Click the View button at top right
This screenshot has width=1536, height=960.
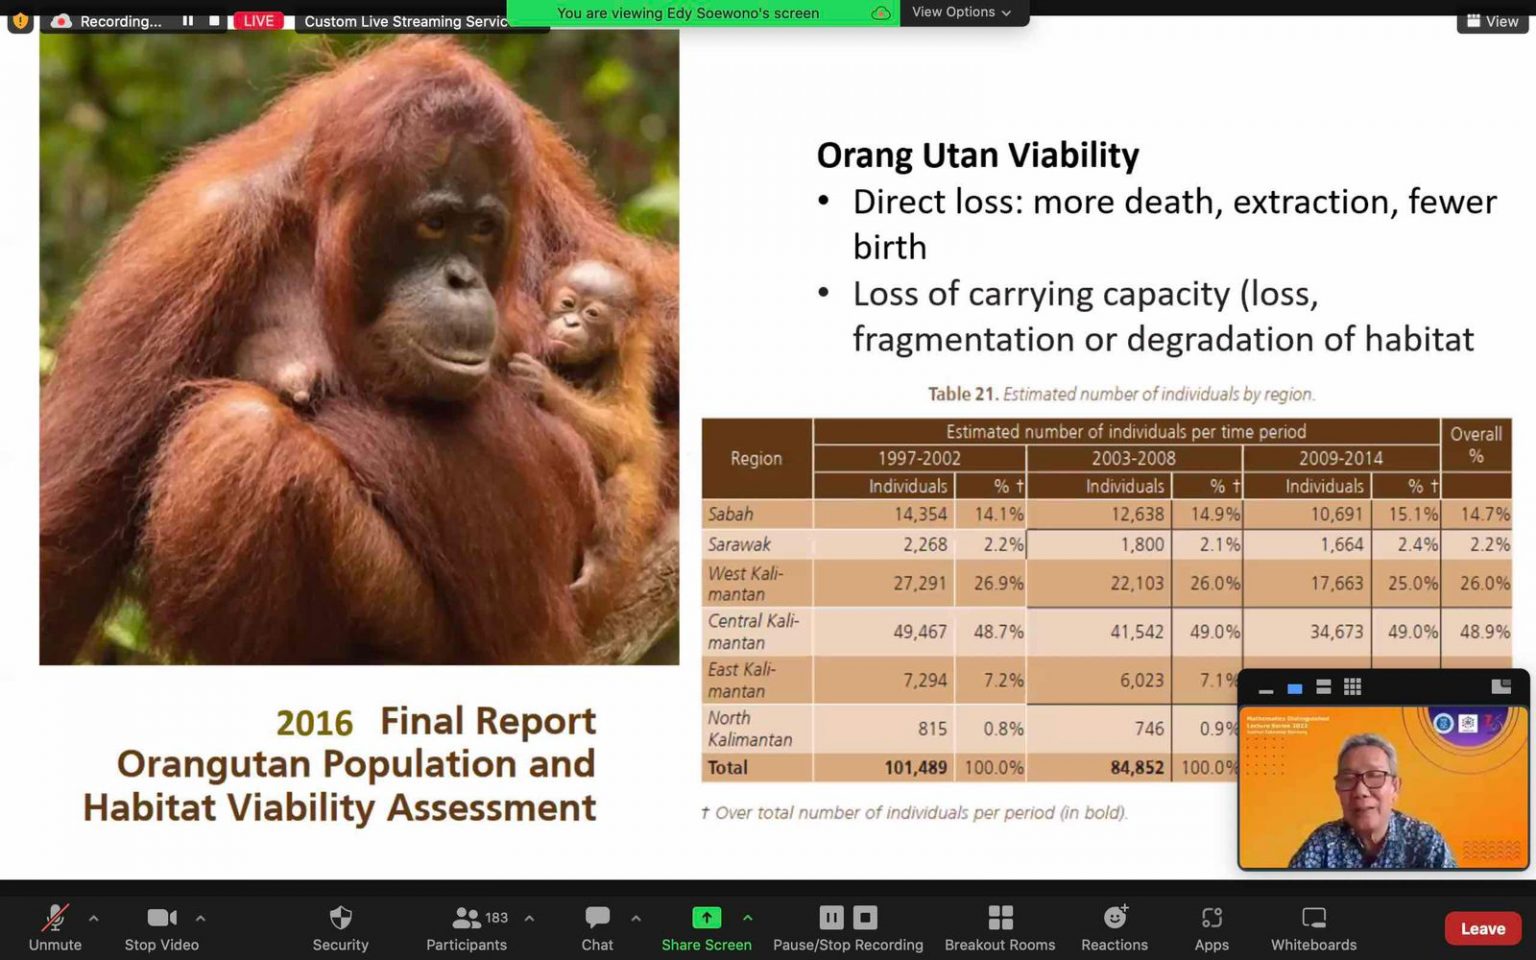pos(1492,21)
